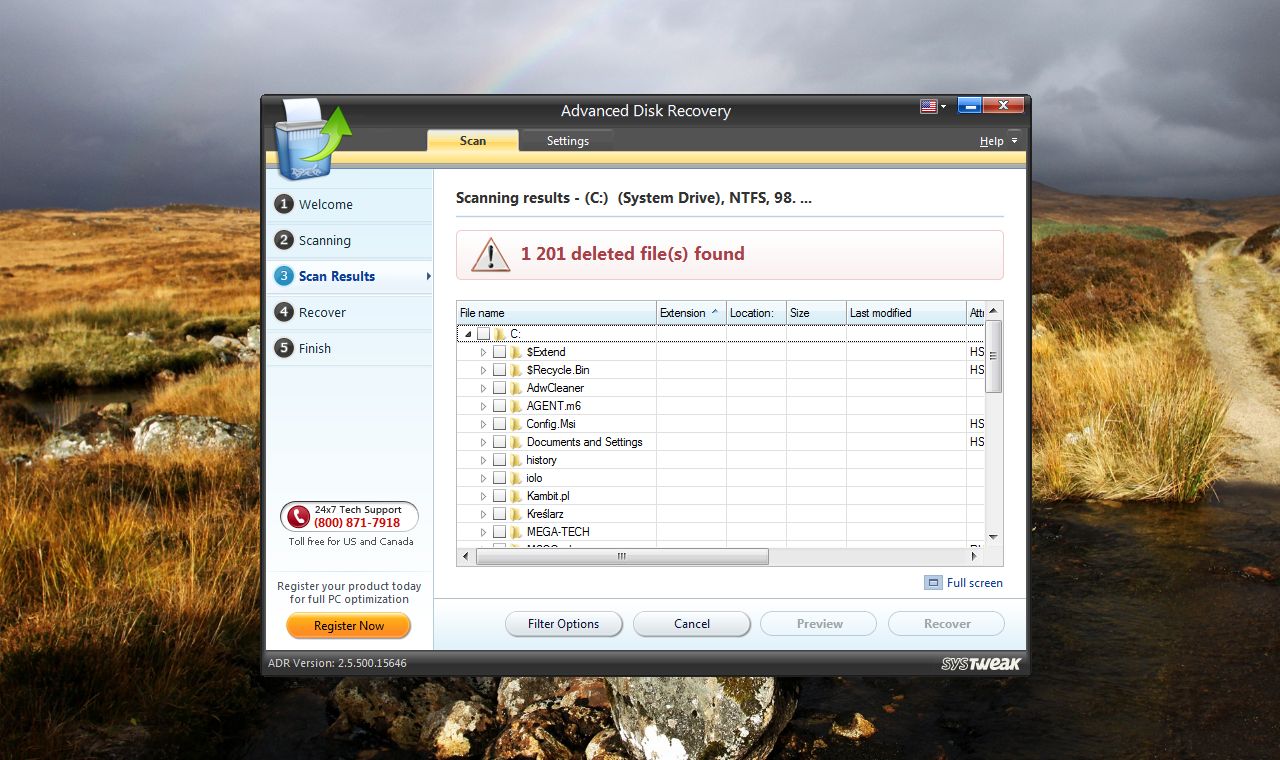This screenshot has height=760, width=1280.
Task: Click the tech support phone icon
Action: tap(298, 516)
